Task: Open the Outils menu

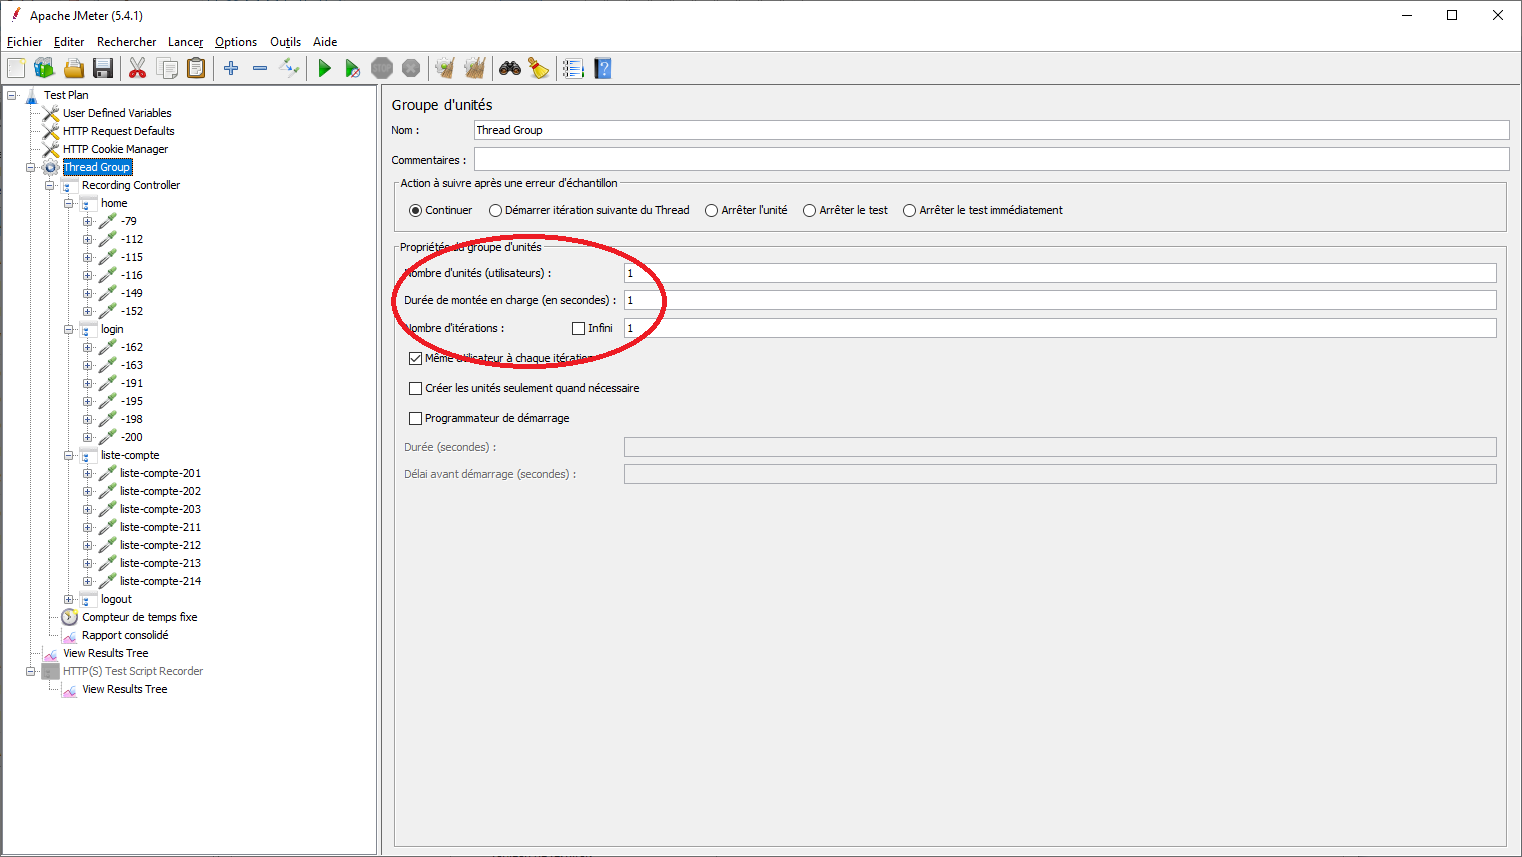Action: tap(285, 42)
